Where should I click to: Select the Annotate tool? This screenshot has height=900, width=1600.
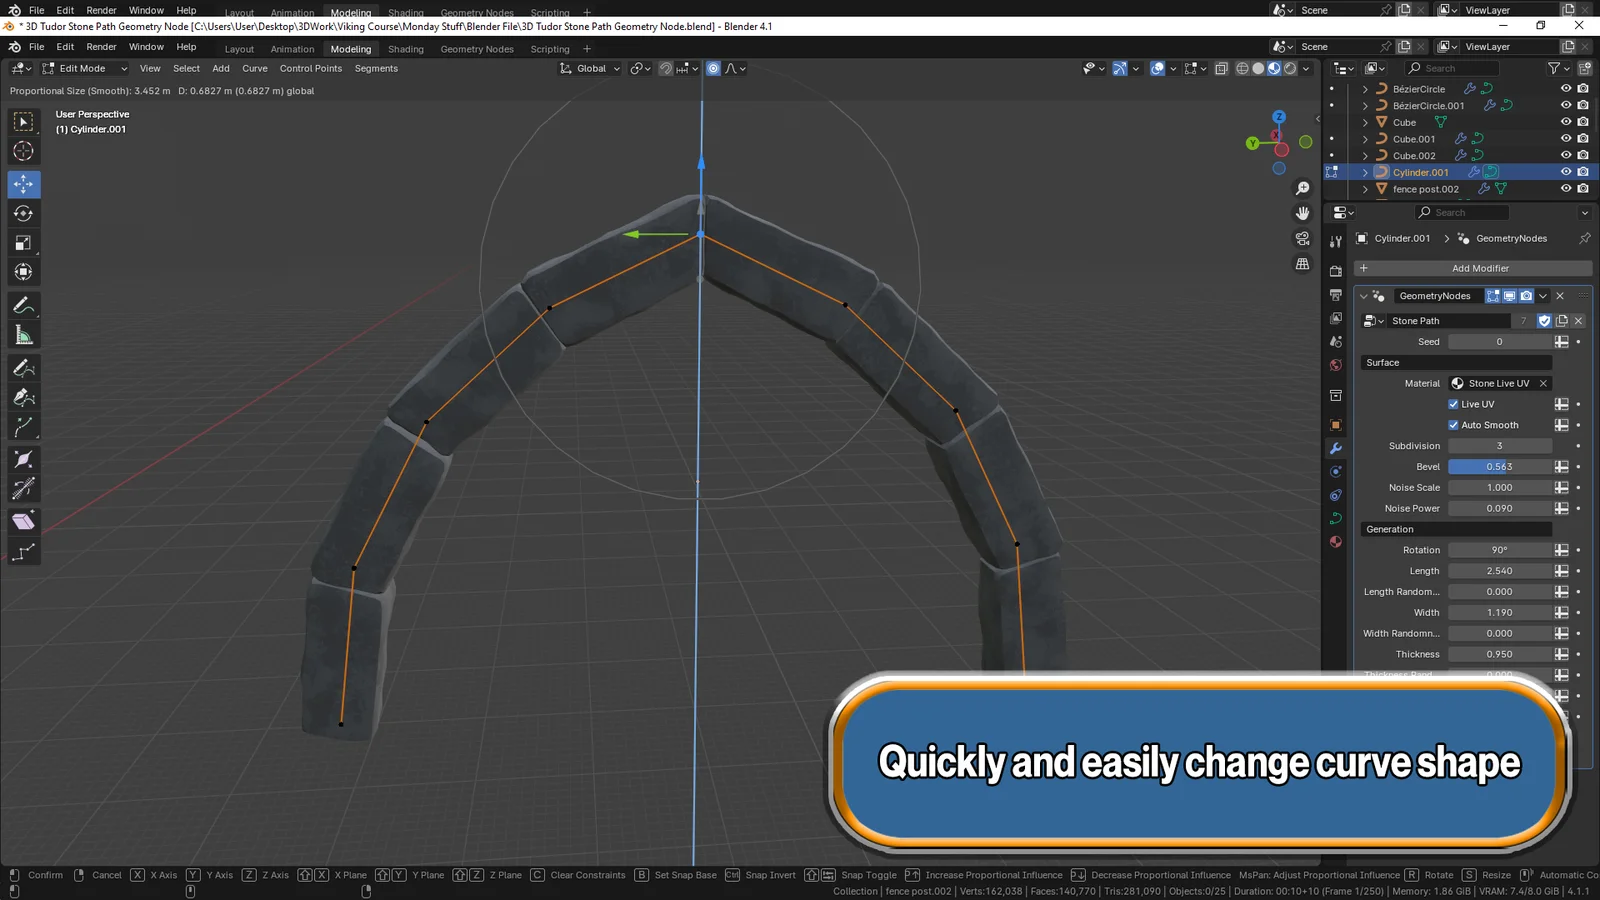coord(23,305)
